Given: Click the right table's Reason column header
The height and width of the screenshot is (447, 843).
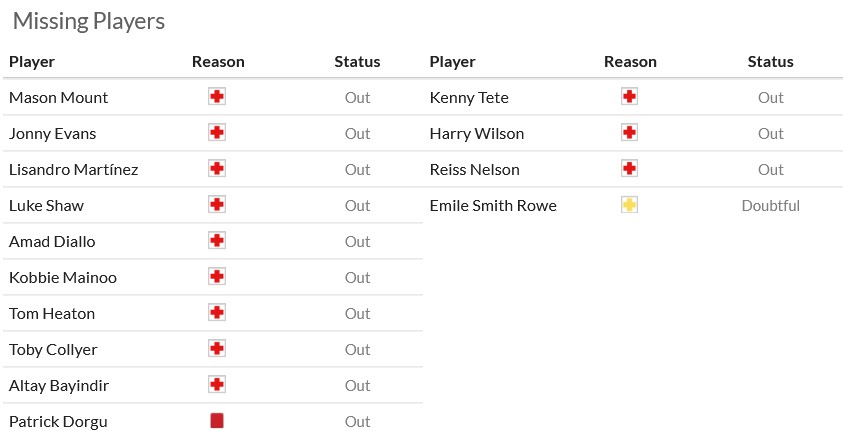Looking at the screenshot, I should coord(630,61).
